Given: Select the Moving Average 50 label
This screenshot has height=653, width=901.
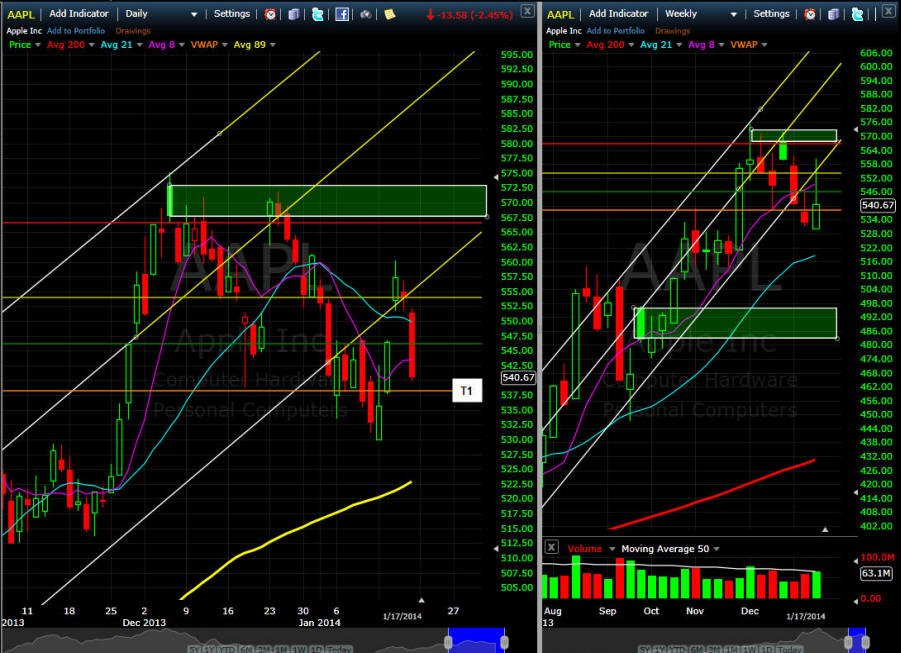Looking at the screenshot, I should coord(665,549).
